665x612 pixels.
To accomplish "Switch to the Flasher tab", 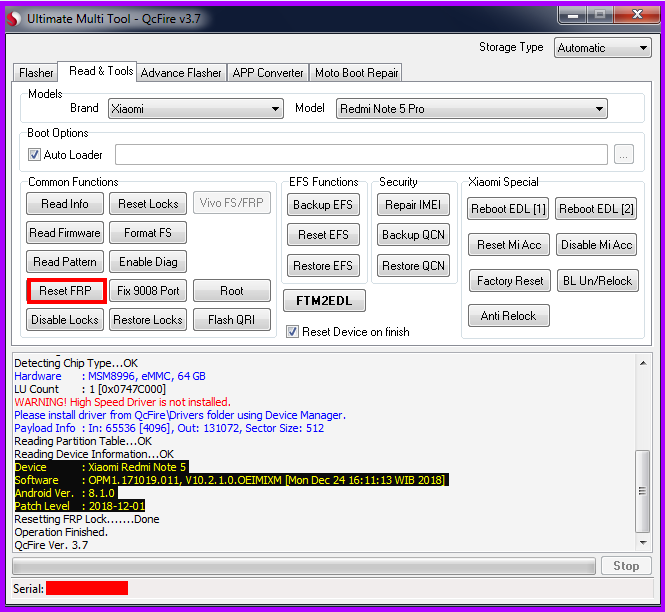I will pos(36,73).
